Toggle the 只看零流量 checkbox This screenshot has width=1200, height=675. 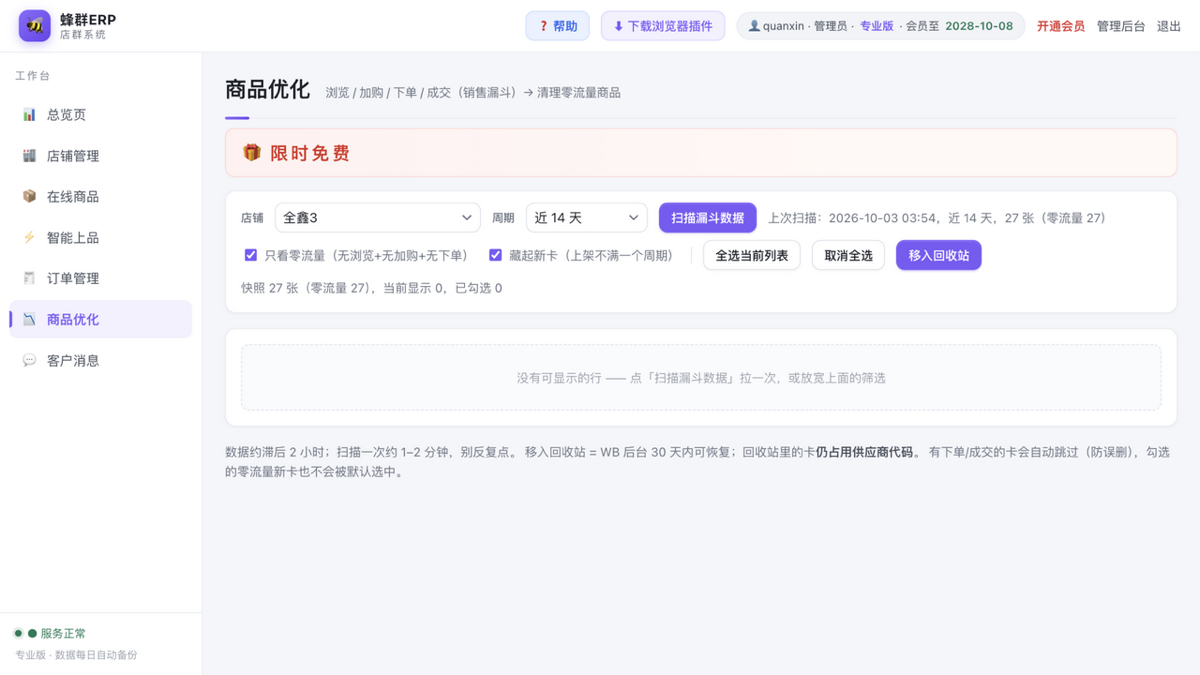(251, 255)
